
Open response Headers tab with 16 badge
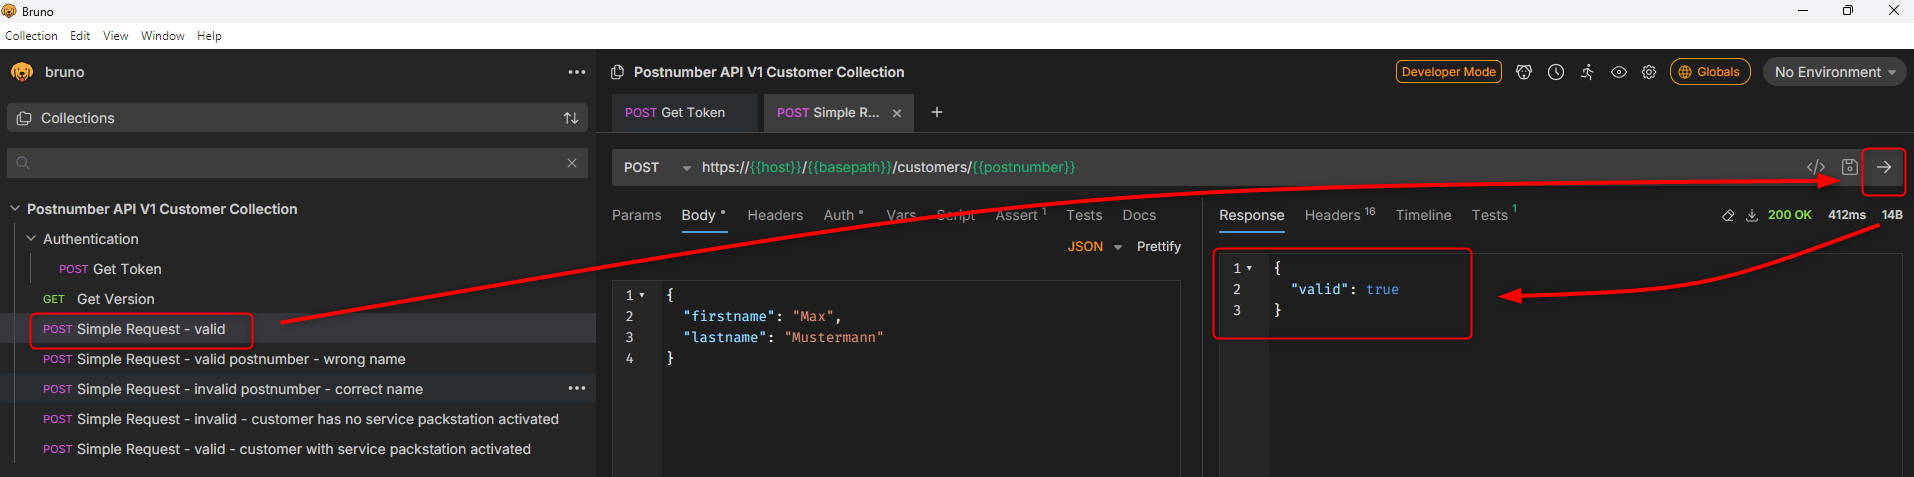1340,215
